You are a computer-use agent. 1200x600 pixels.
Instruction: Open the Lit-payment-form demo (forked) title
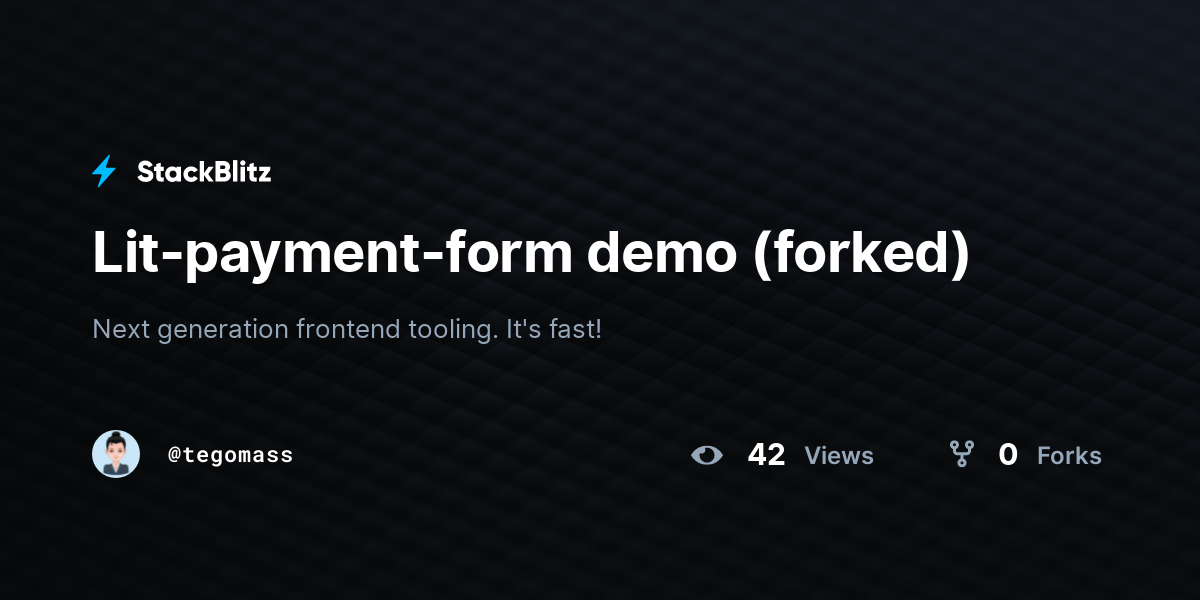(x=531, y=253)
